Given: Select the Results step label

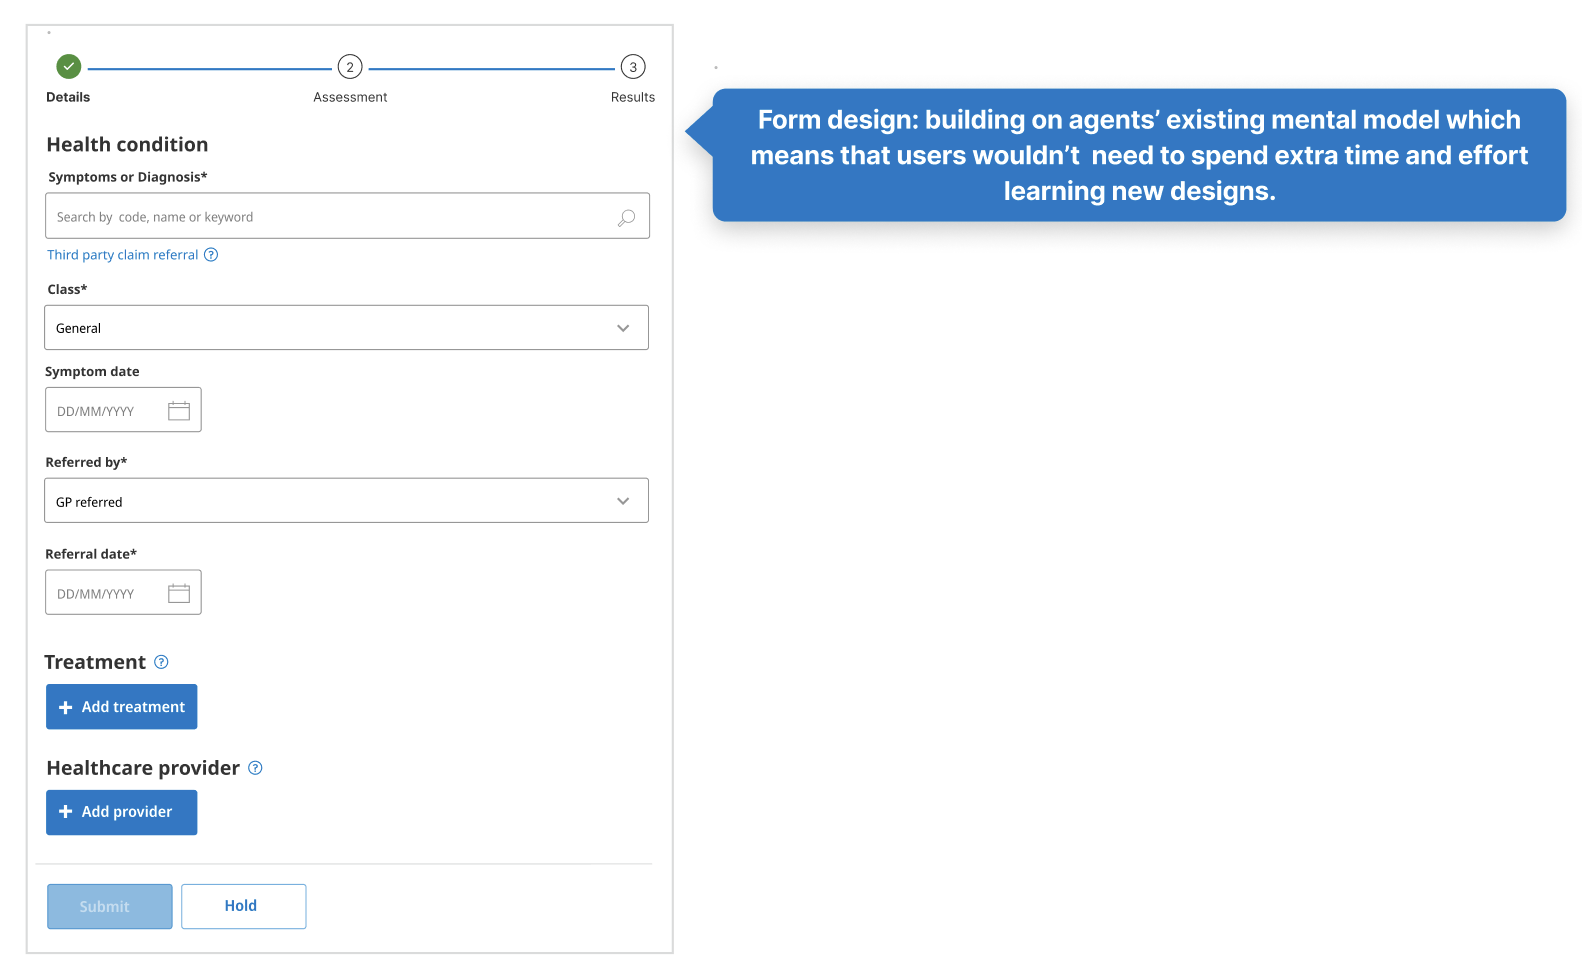Looking at the screenshot, I should tap(633, 97).
